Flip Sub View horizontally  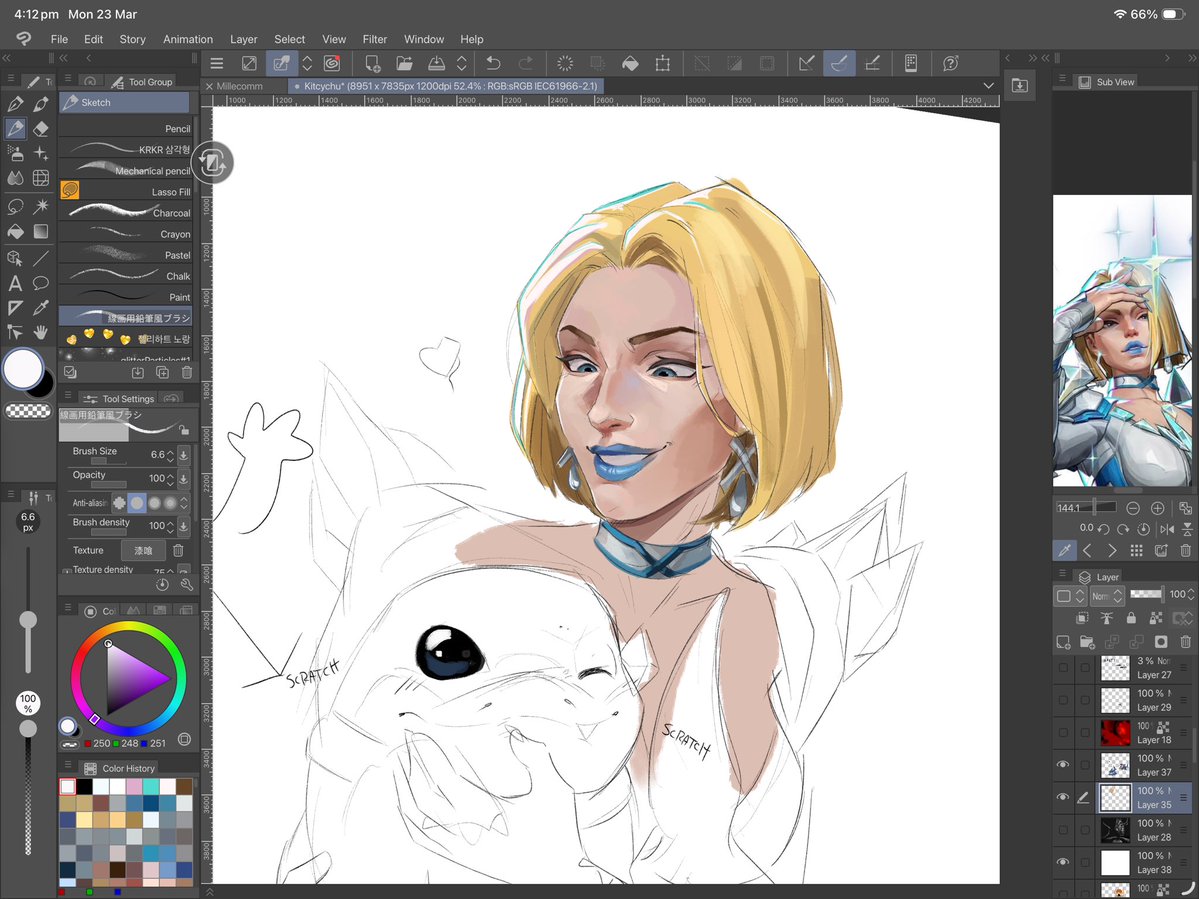click(1167, 528)
